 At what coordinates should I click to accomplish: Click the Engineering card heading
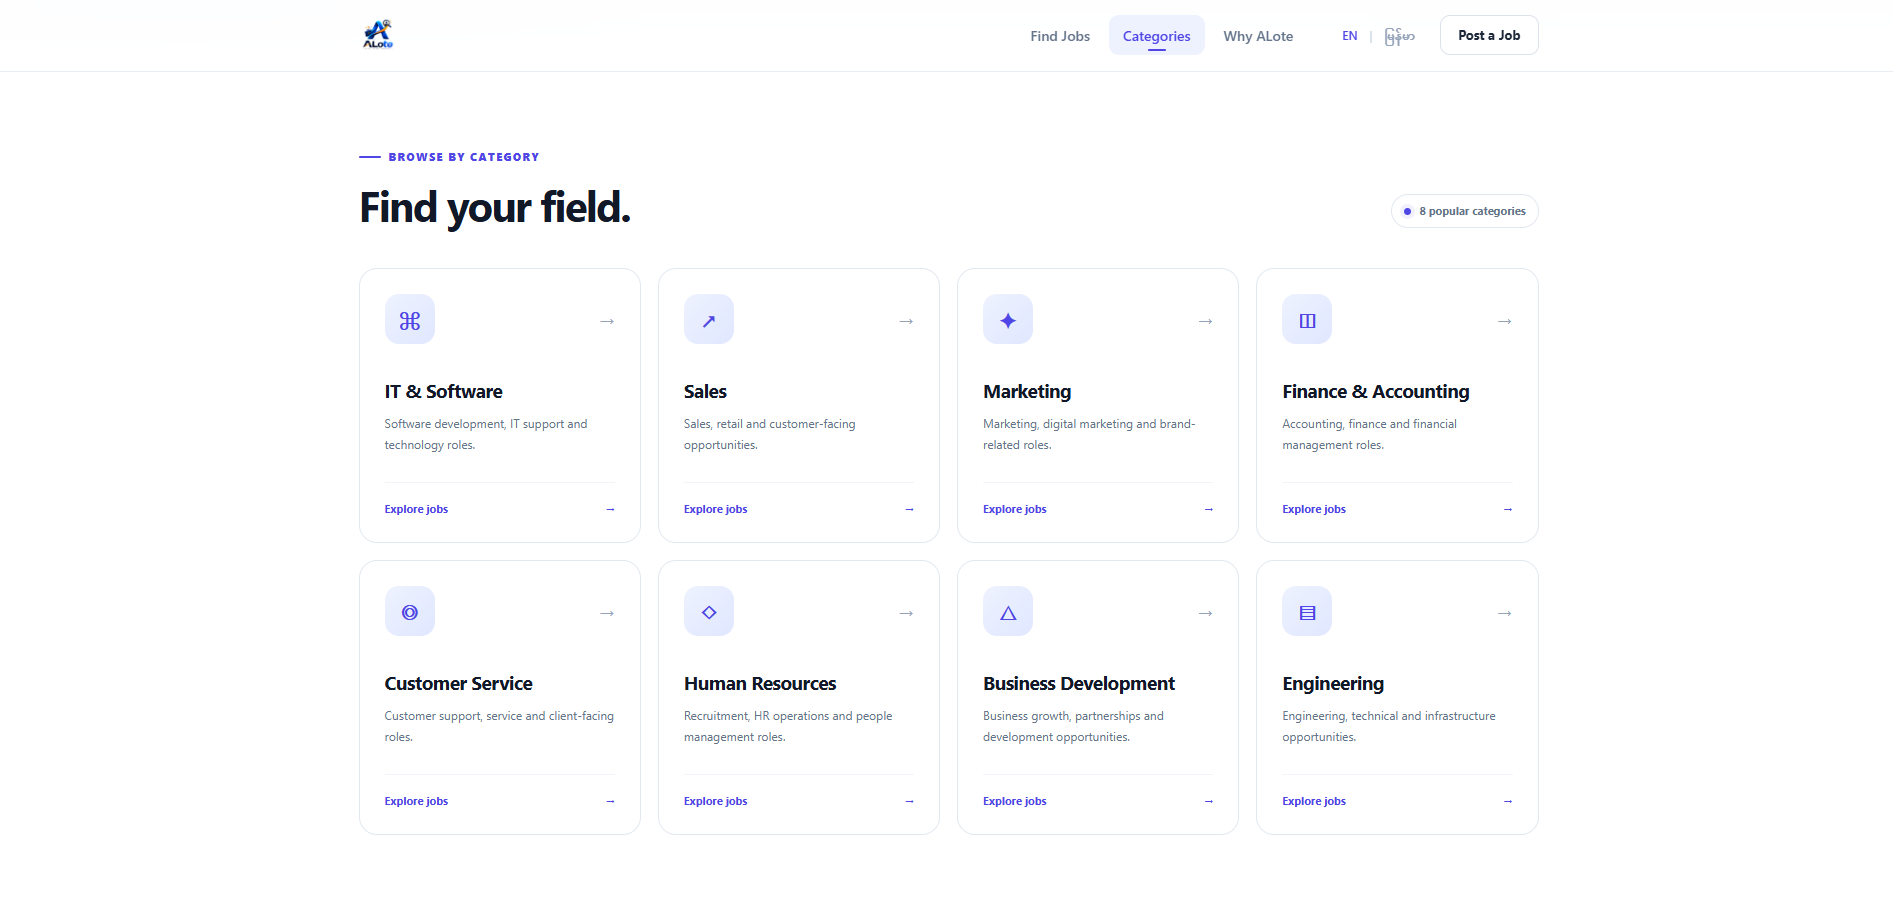click(x=1333, y=684)
